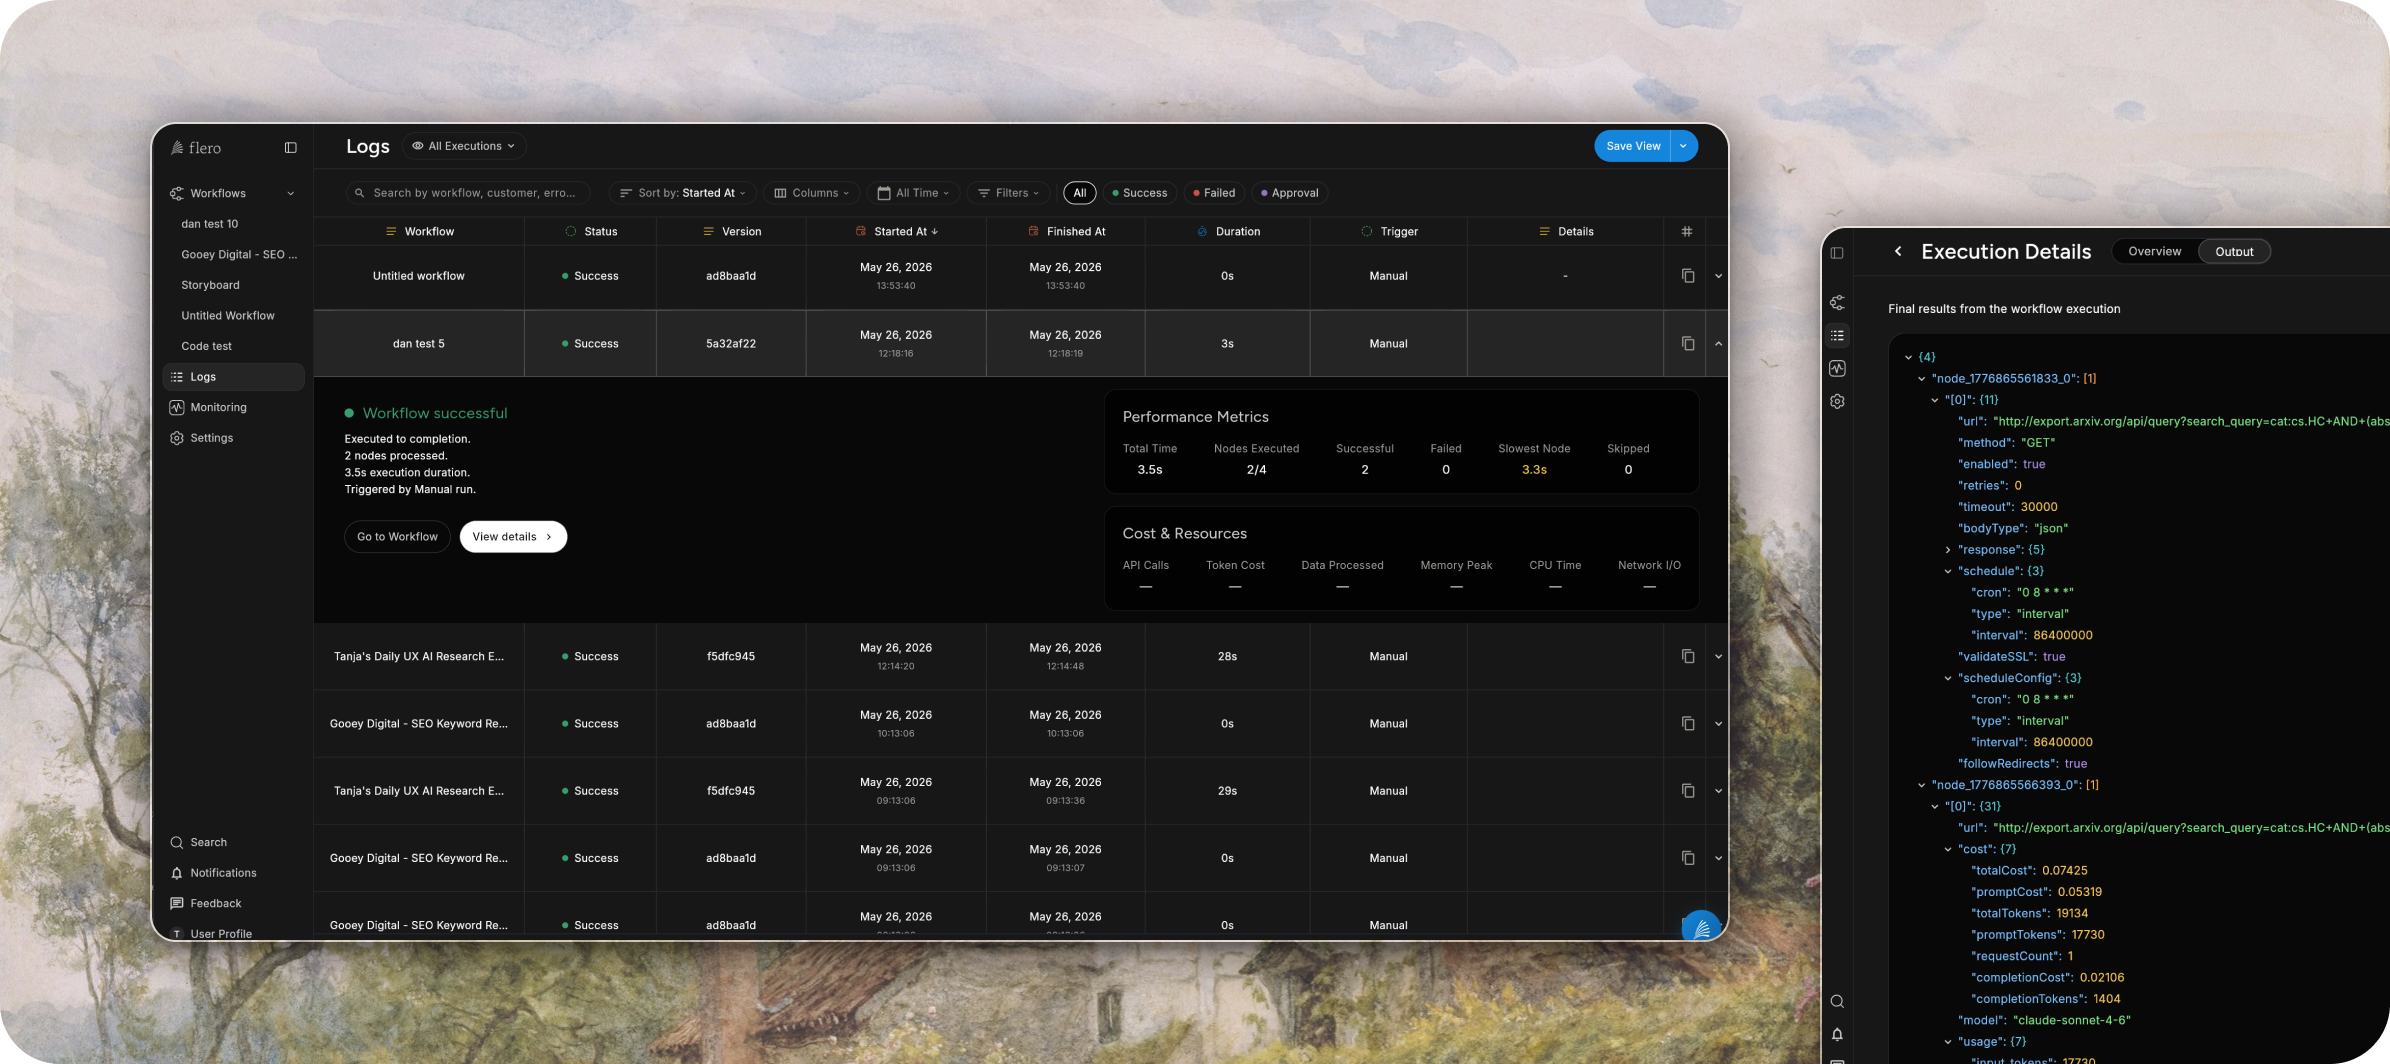Toggle the Failed status filter
This screenshot has width=2390, height=1064.
[x=1214, y=193]
